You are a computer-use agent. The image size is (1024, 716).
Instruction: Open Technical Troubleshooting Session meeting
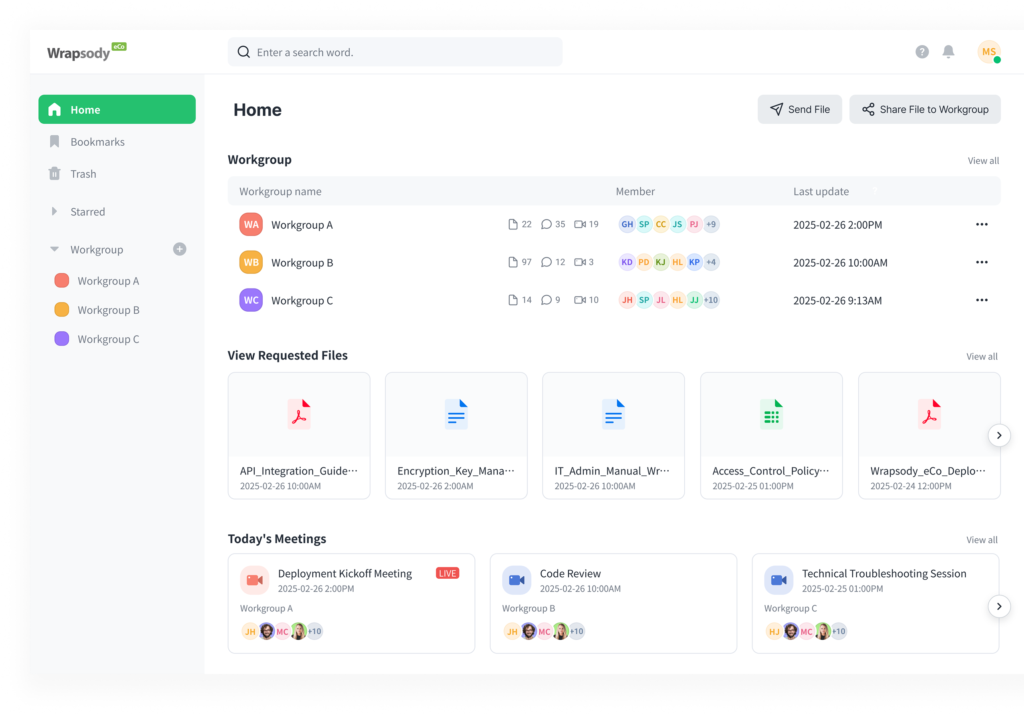click(875, 604)
